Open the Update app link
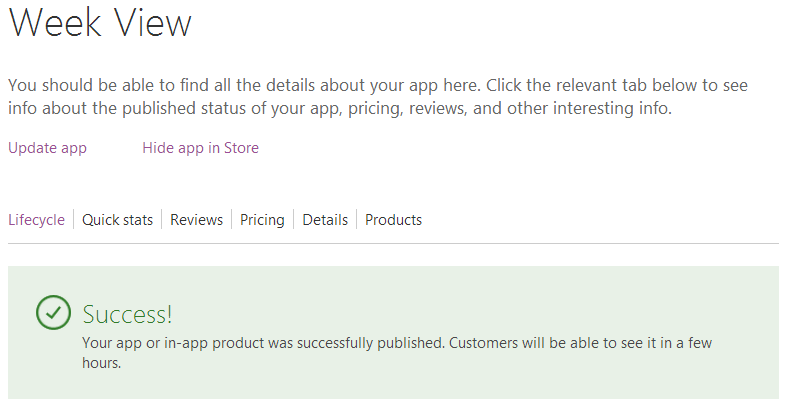Viewport: 787px width, 409px height. coord(47,148)
